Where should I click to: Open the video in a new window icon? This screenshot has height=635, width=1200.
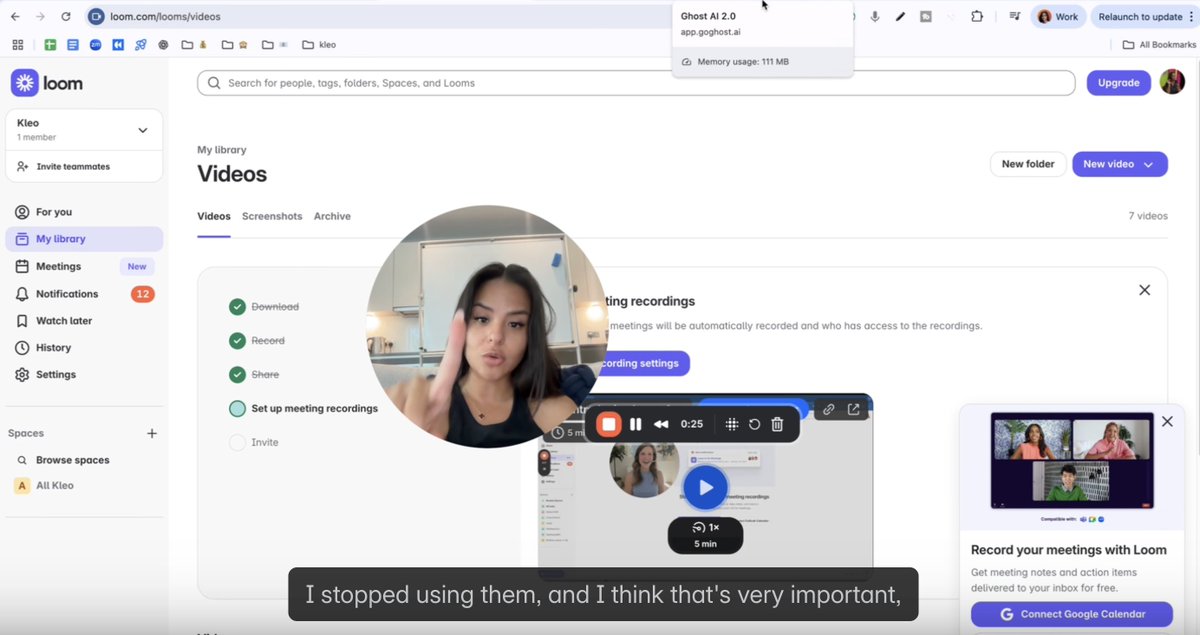(853, 409)
